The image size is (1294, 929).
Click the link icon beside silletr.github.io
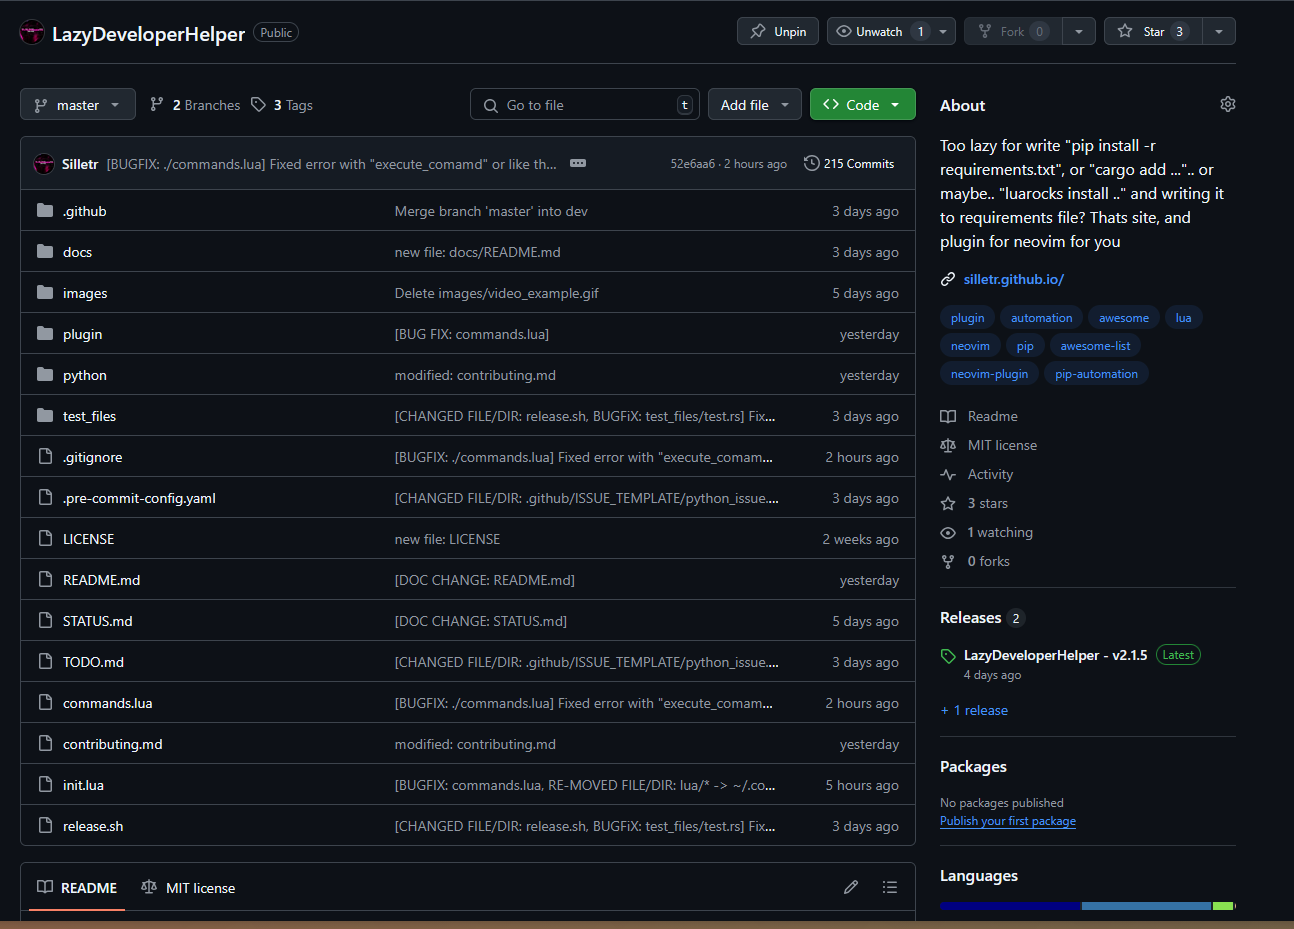pyautogui.click(x=948, y=279)
